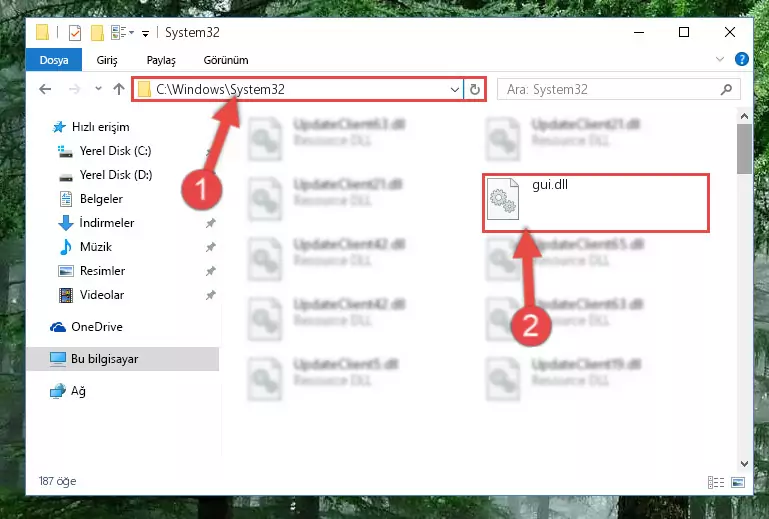Select OneDrive in the navigation pane
The width and height of the screenshot is (769, 519).
point(97,327)
